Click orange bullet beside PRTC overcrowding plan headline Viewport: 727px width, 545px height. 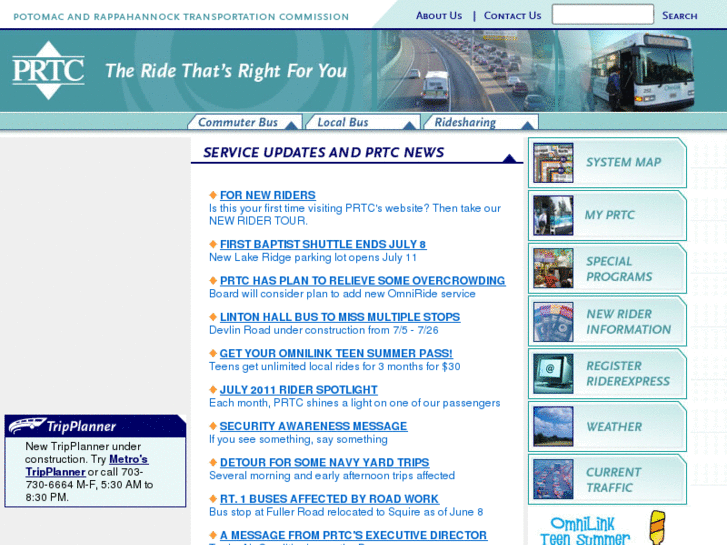(213, 280)
